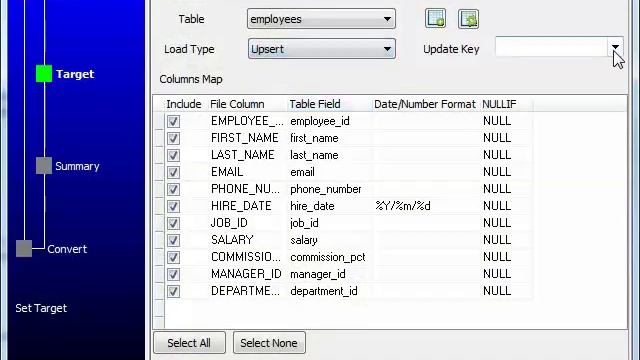The height and width of the screenshot is (360, 640).
Task: Uncheck Include for EMPLOYEE_ID row
Action: (173, 121)
